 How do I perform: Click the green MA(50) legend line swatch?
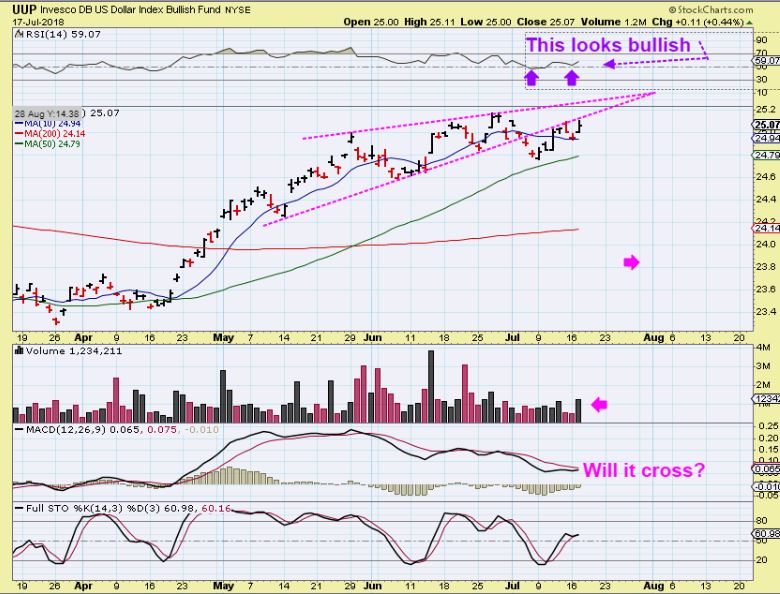[19, 144]
